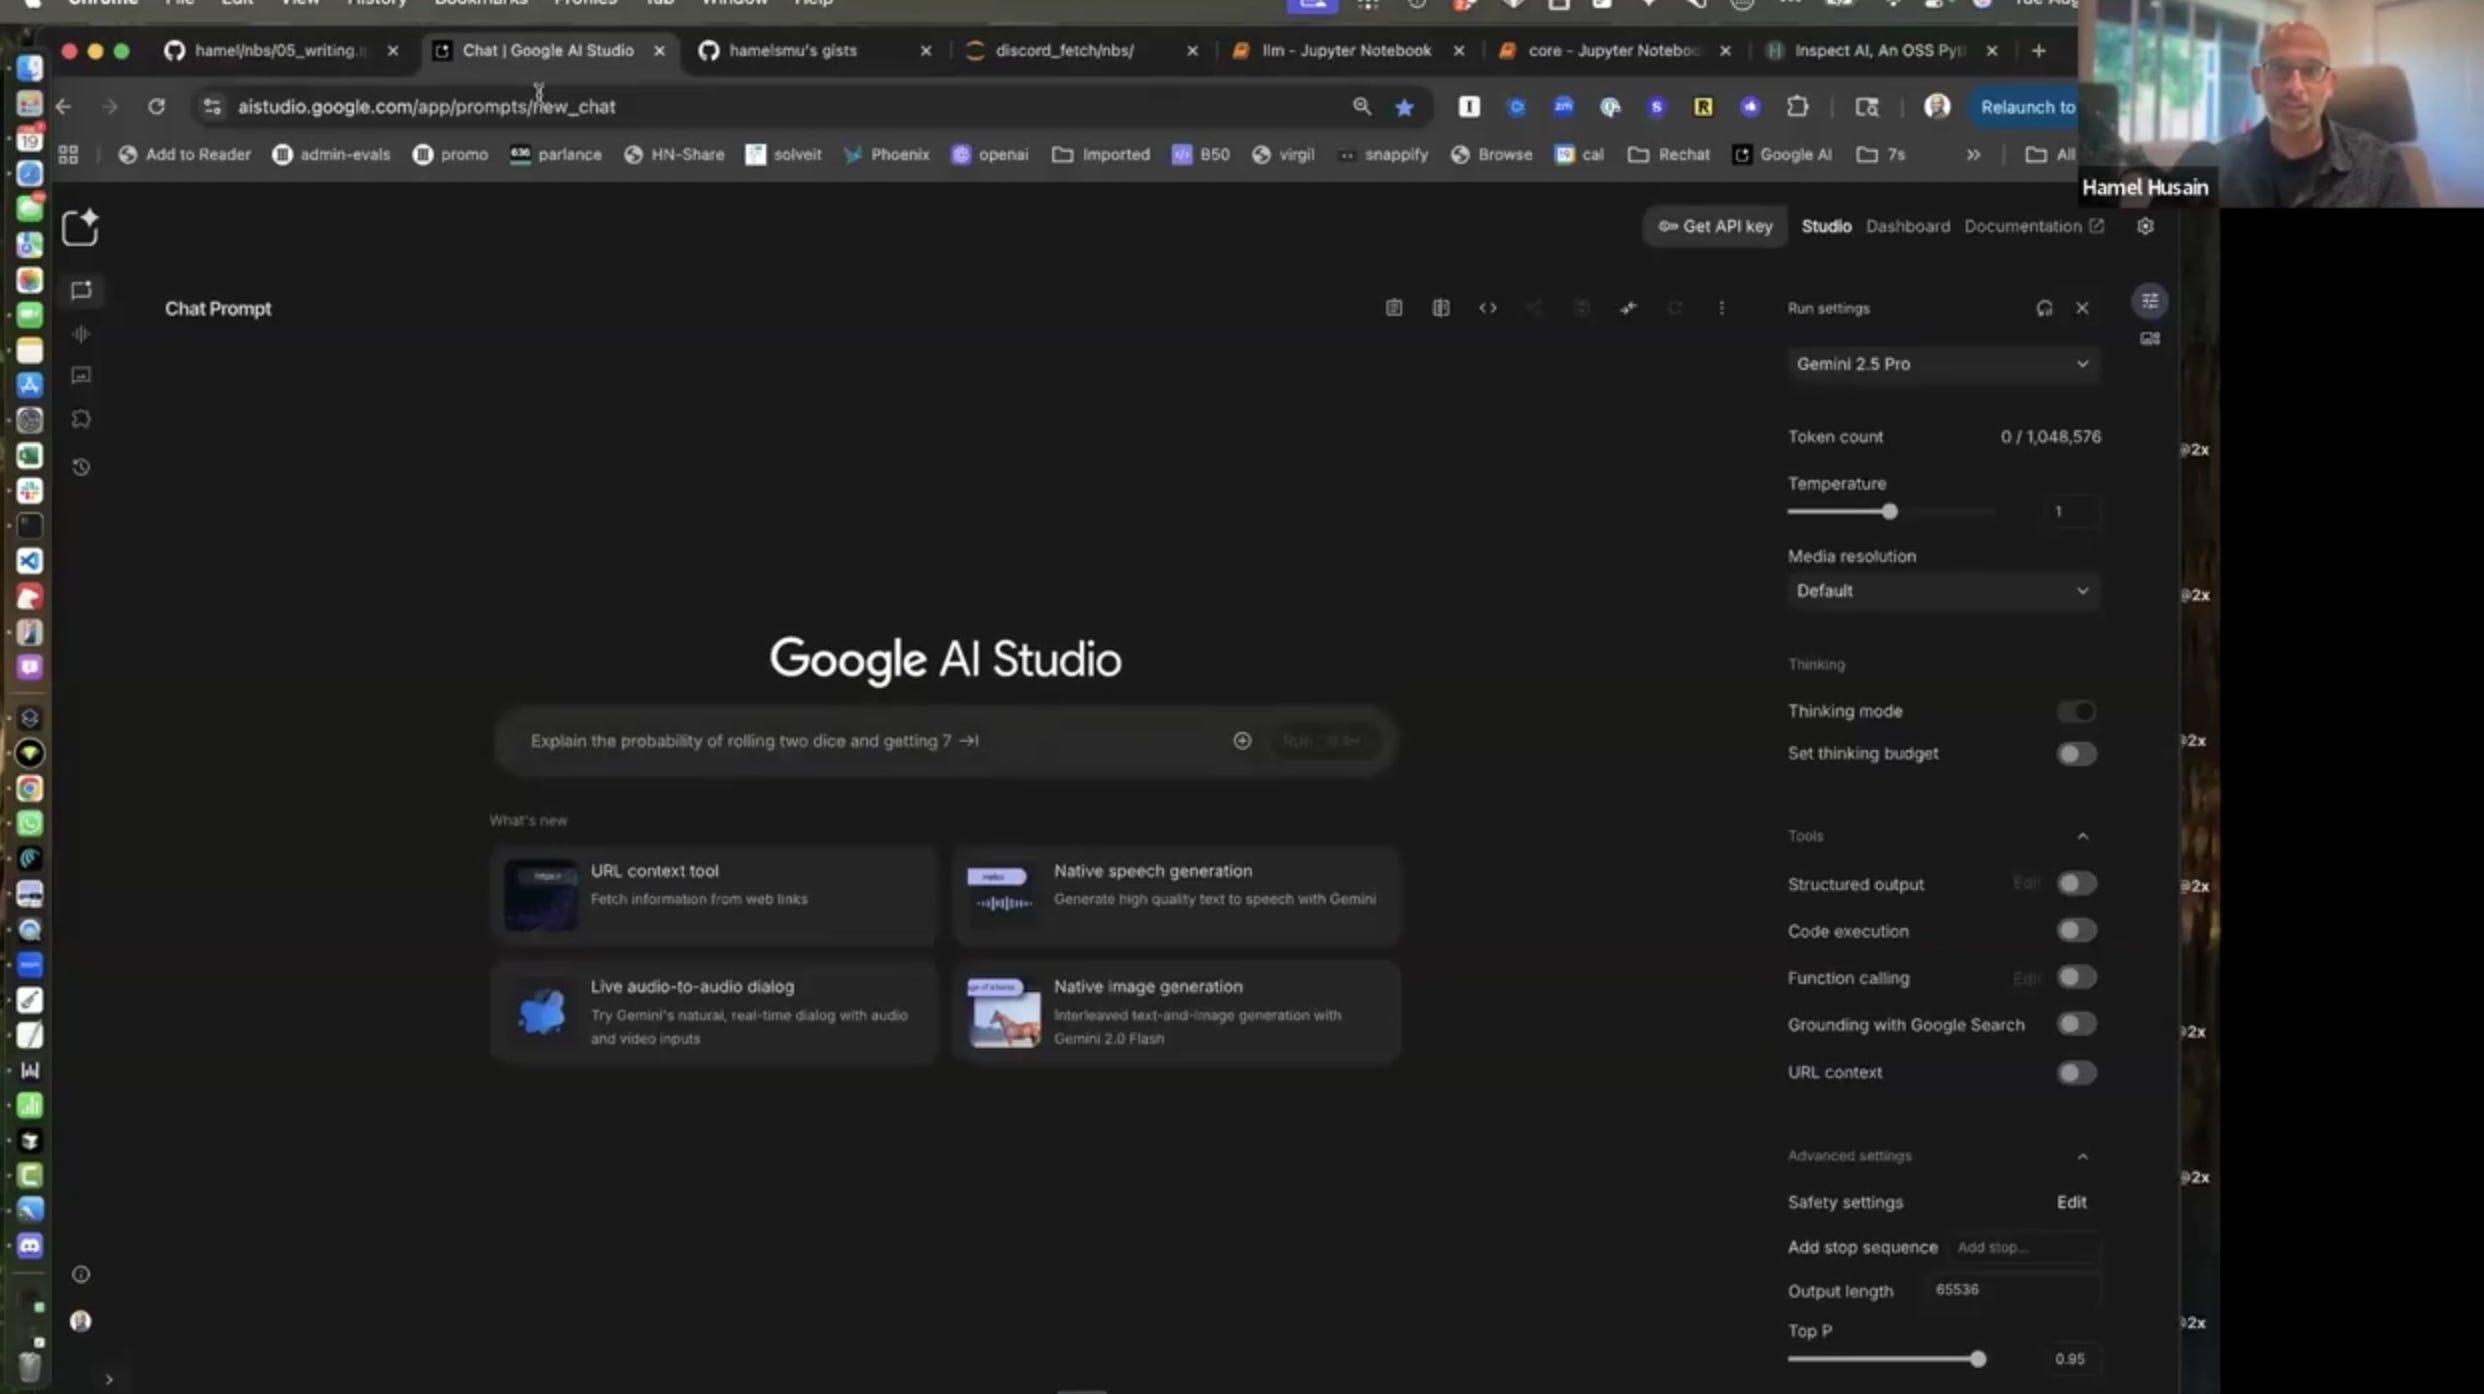Click the Temperature slider handle

click(1889, 512)
